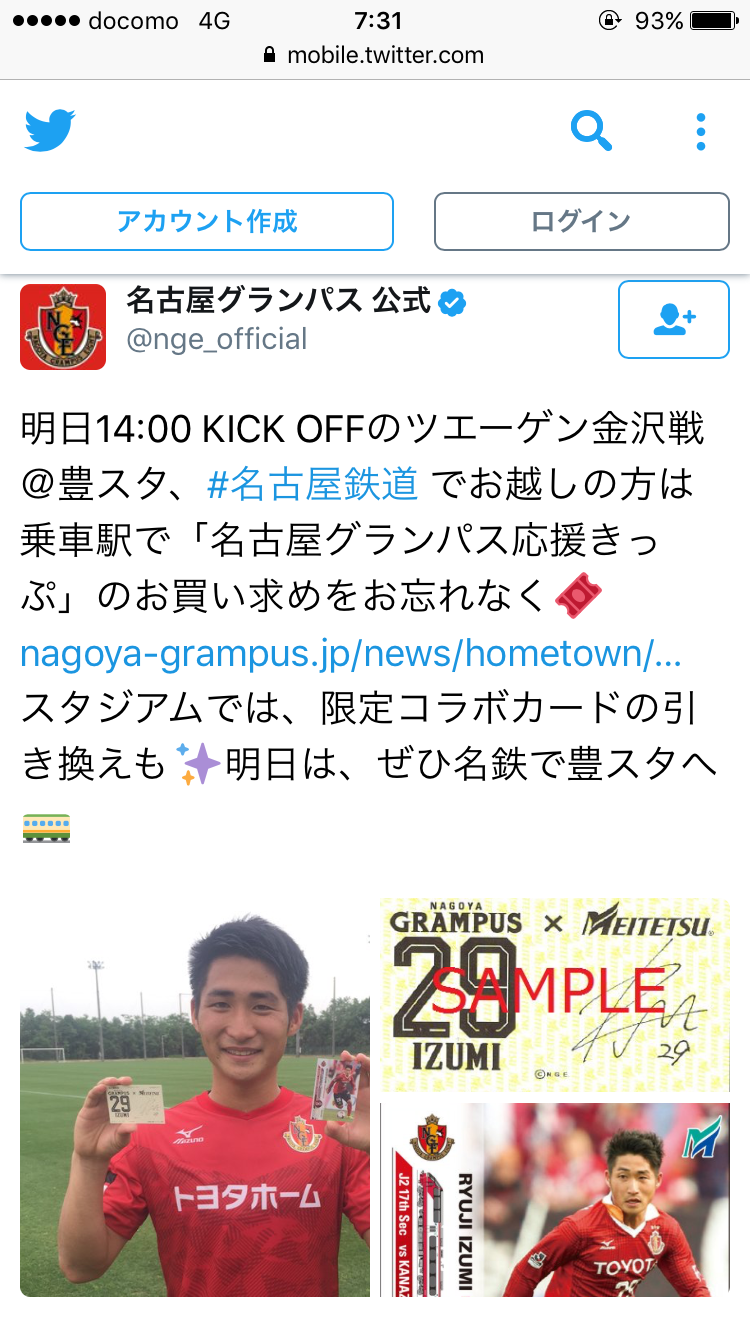
Task: Open the Nagoya Grampus profile avatar
Action: pyautogui.click(x=63, y=327)
